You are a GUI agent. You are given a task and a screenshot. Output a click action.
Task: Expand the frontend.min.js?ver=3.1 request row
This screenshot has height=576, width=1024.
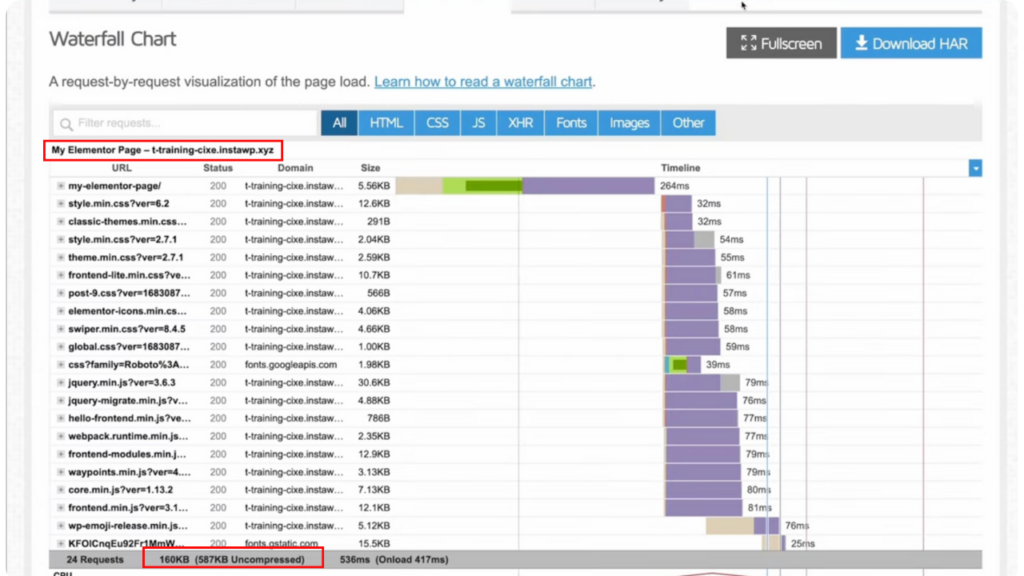pos(61,508)
